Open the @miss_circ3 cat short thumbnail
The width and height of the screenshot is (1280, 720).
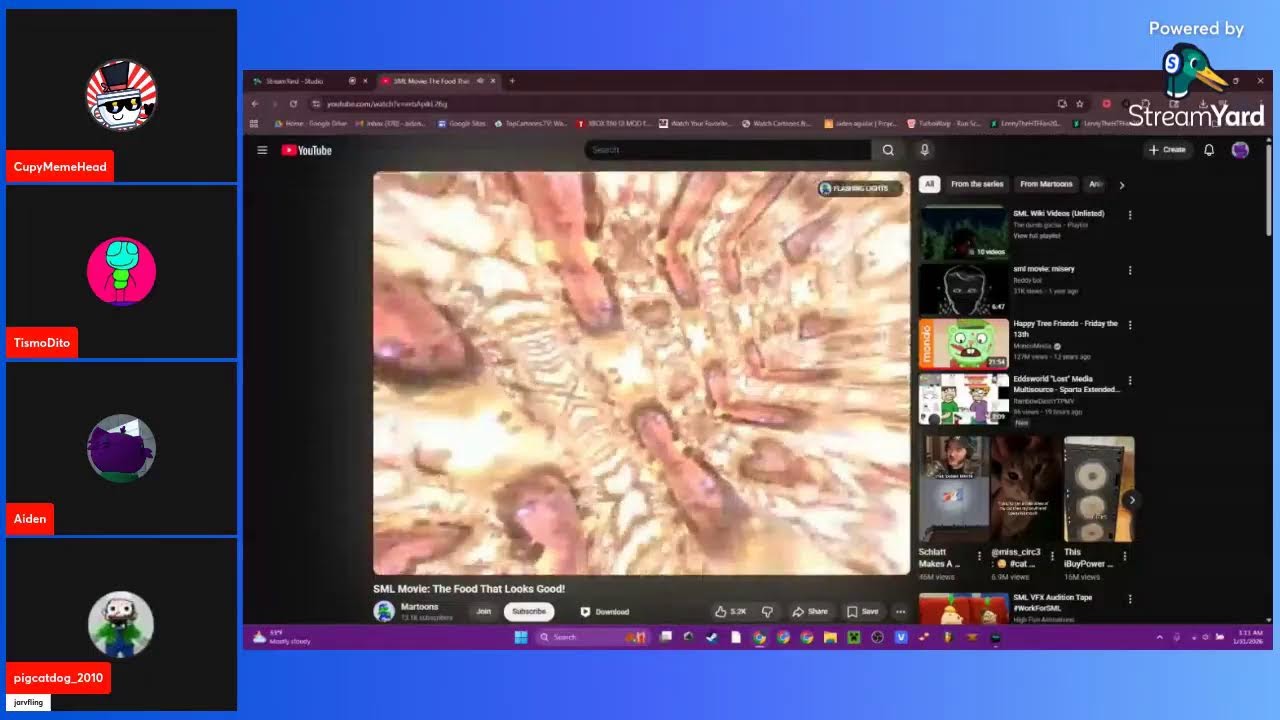tap(1026, 489)
